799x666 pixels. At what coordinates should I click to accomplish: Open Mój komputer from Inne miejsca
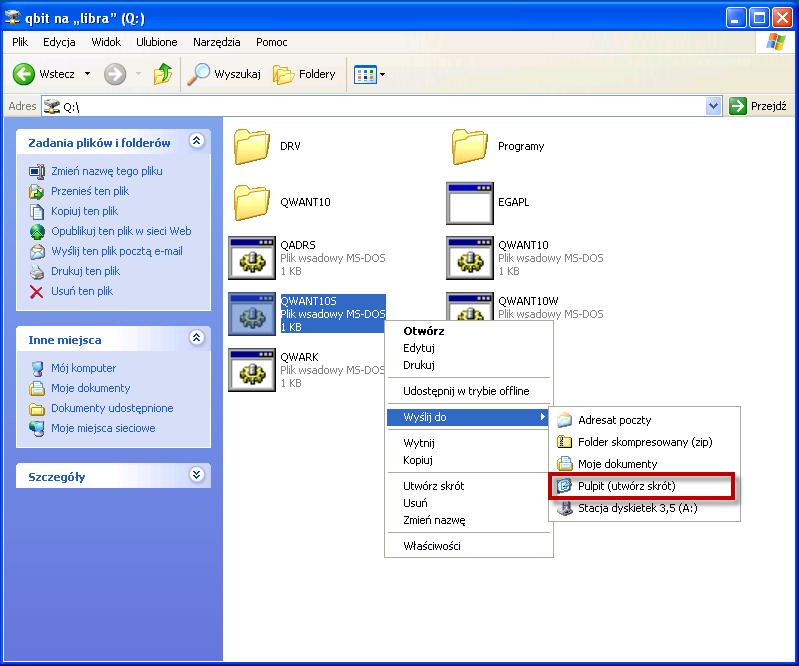click(x=84, y=368)
